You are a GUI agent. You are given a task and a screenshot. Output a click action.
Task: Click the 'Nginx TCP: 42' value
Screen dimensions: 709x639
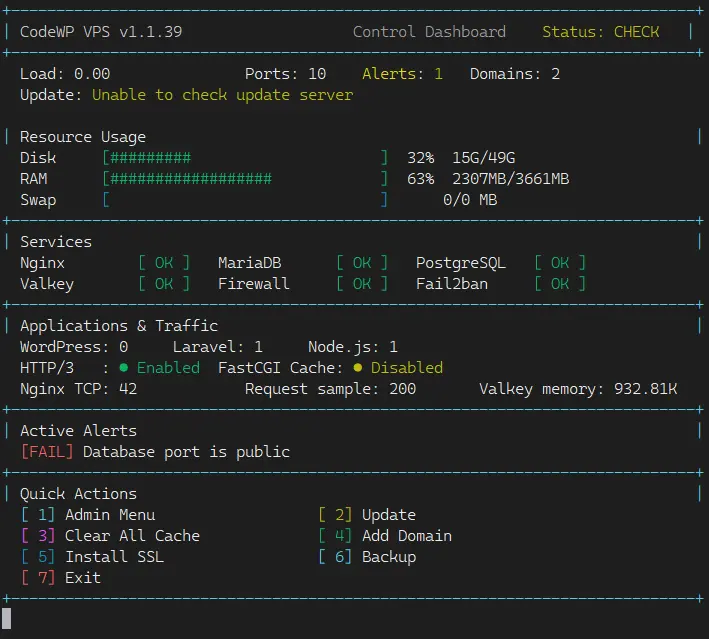(78, 389)
